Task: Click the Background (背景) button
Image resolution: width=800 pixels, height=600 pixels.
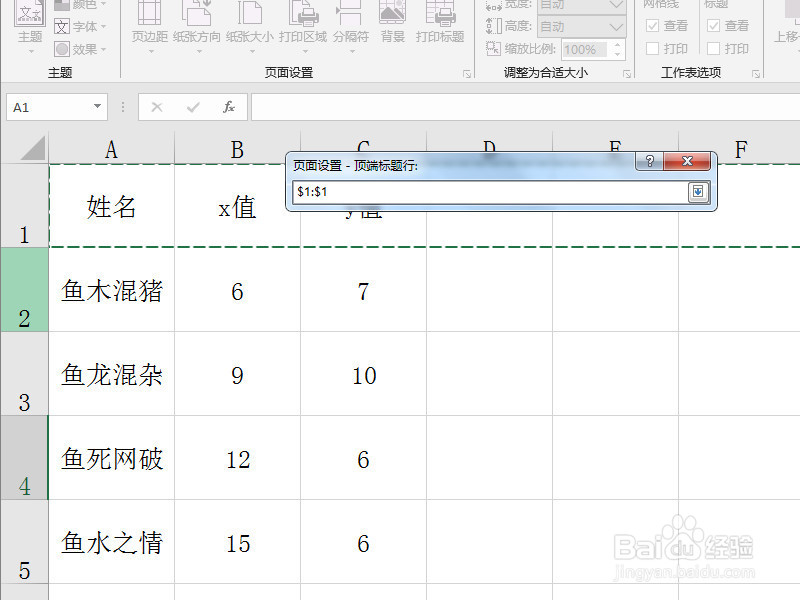Action: (392, 23)
